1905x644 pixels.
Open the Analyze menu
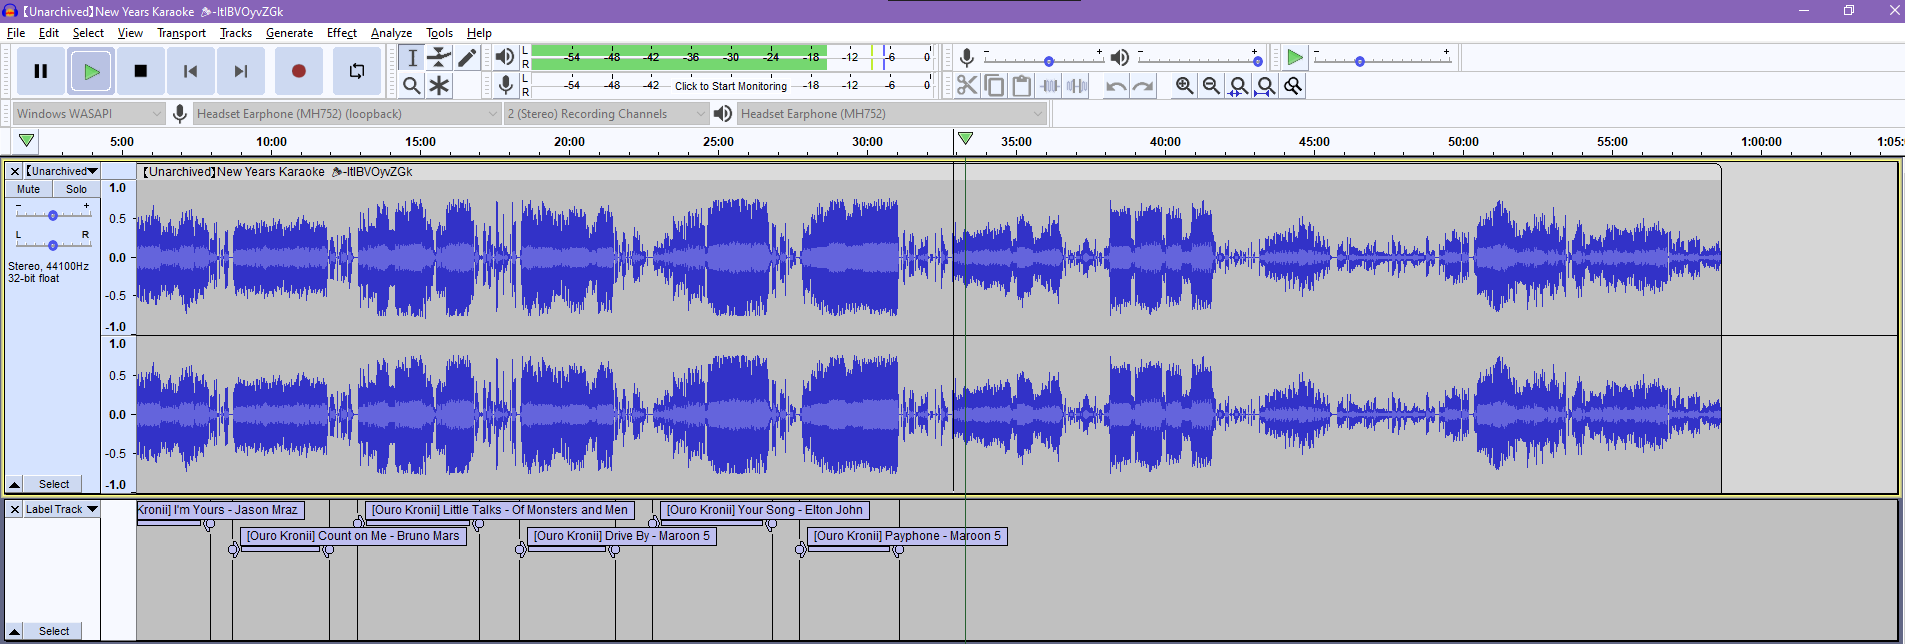391,33
